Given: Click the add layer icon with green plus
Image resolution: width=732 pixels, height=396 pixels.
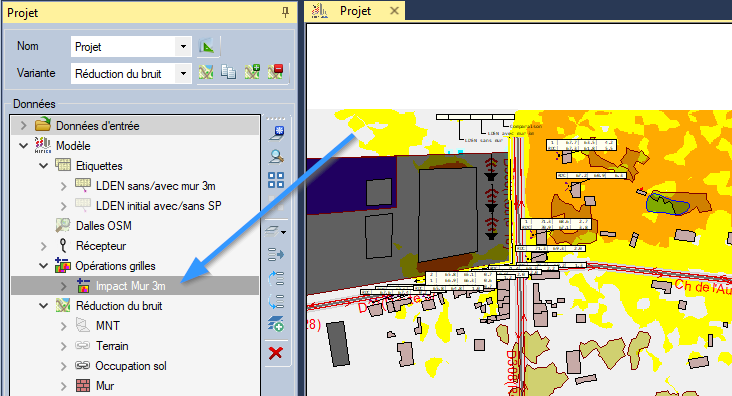Looking at the screenshot, I should point(276,324).
